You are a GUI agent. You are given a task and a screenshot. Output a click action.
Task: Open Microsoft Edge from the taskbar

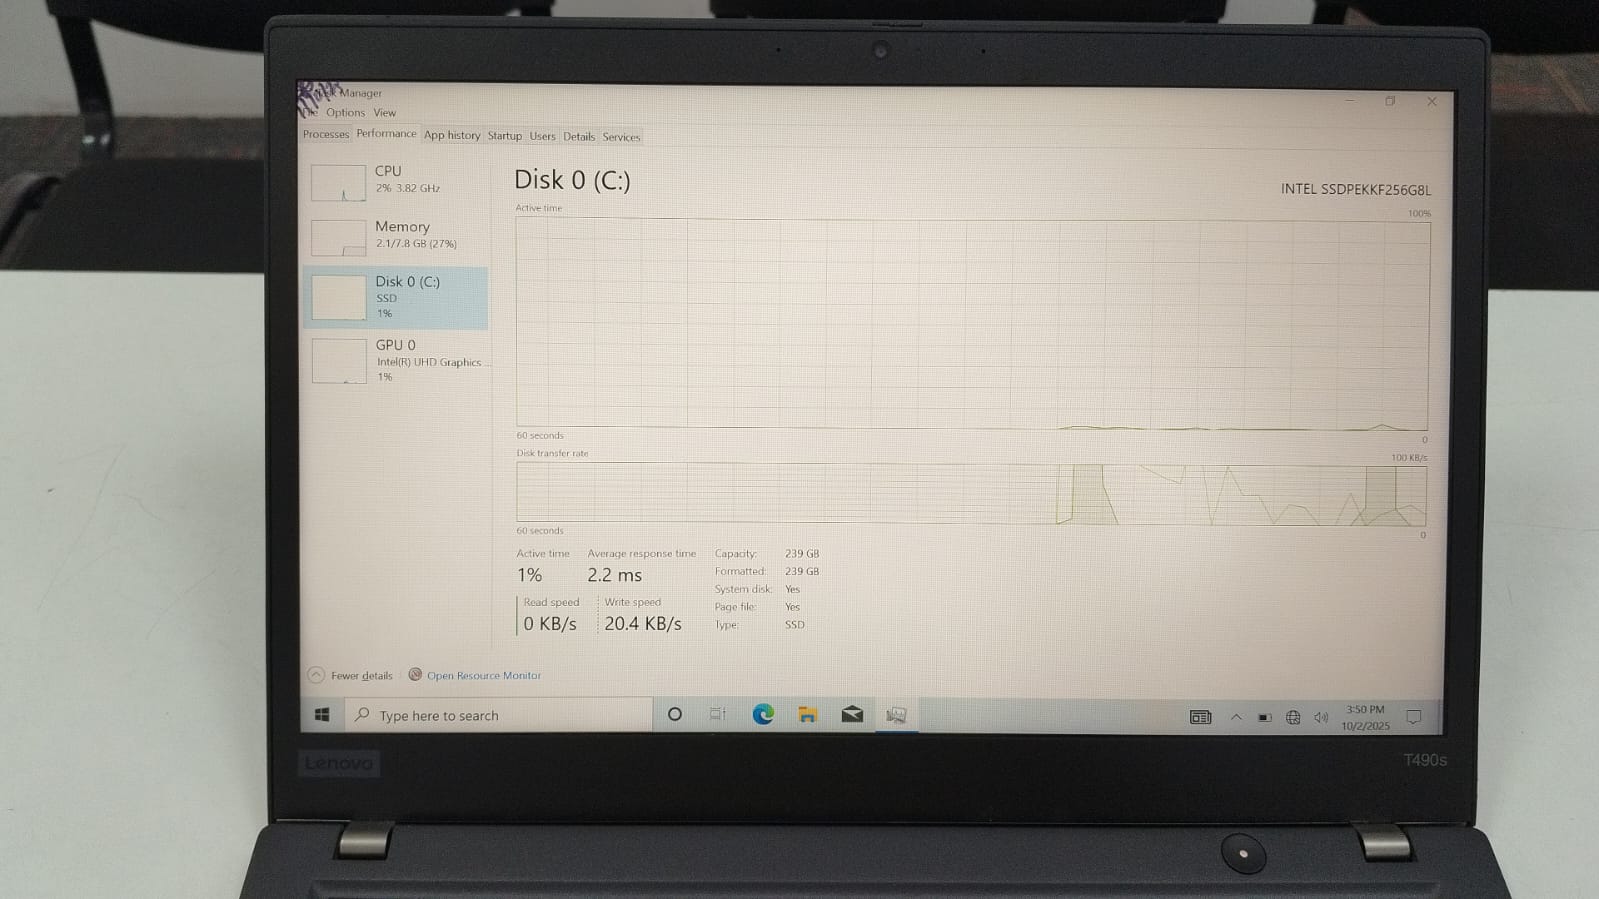763,714
